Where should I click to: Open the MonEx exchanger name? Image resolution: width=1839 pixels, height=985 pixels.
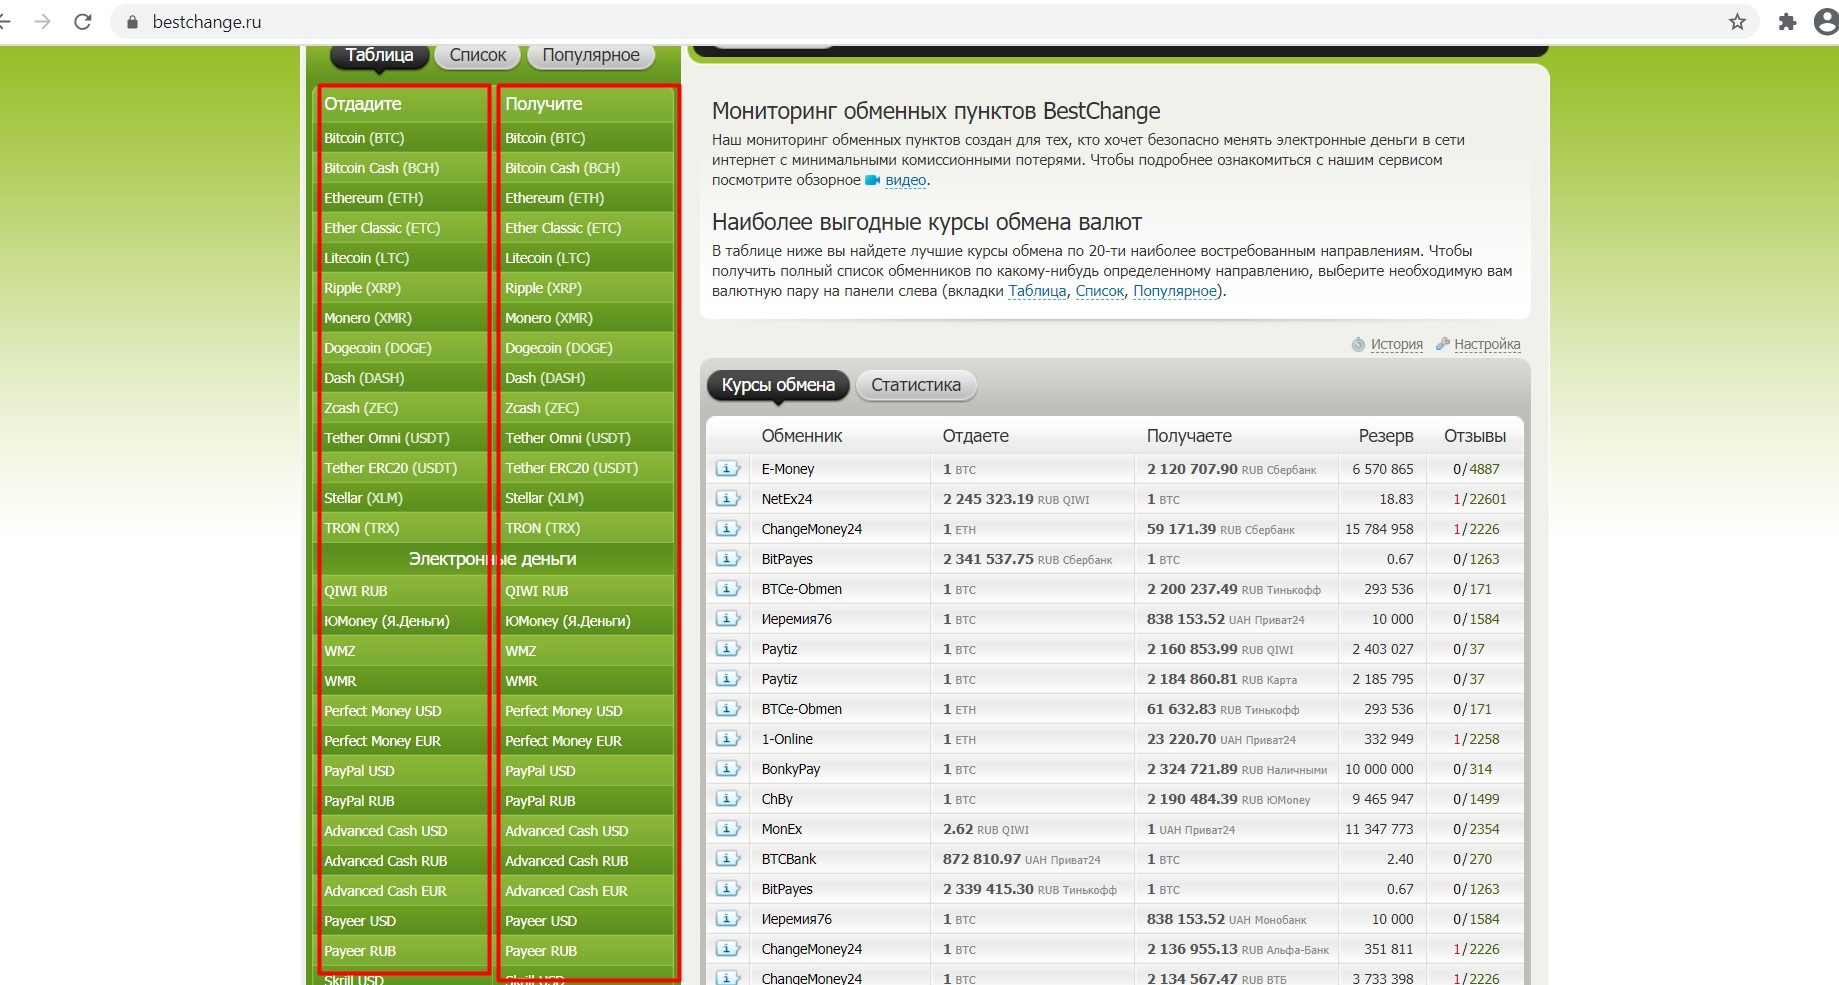tap(782, 829)
